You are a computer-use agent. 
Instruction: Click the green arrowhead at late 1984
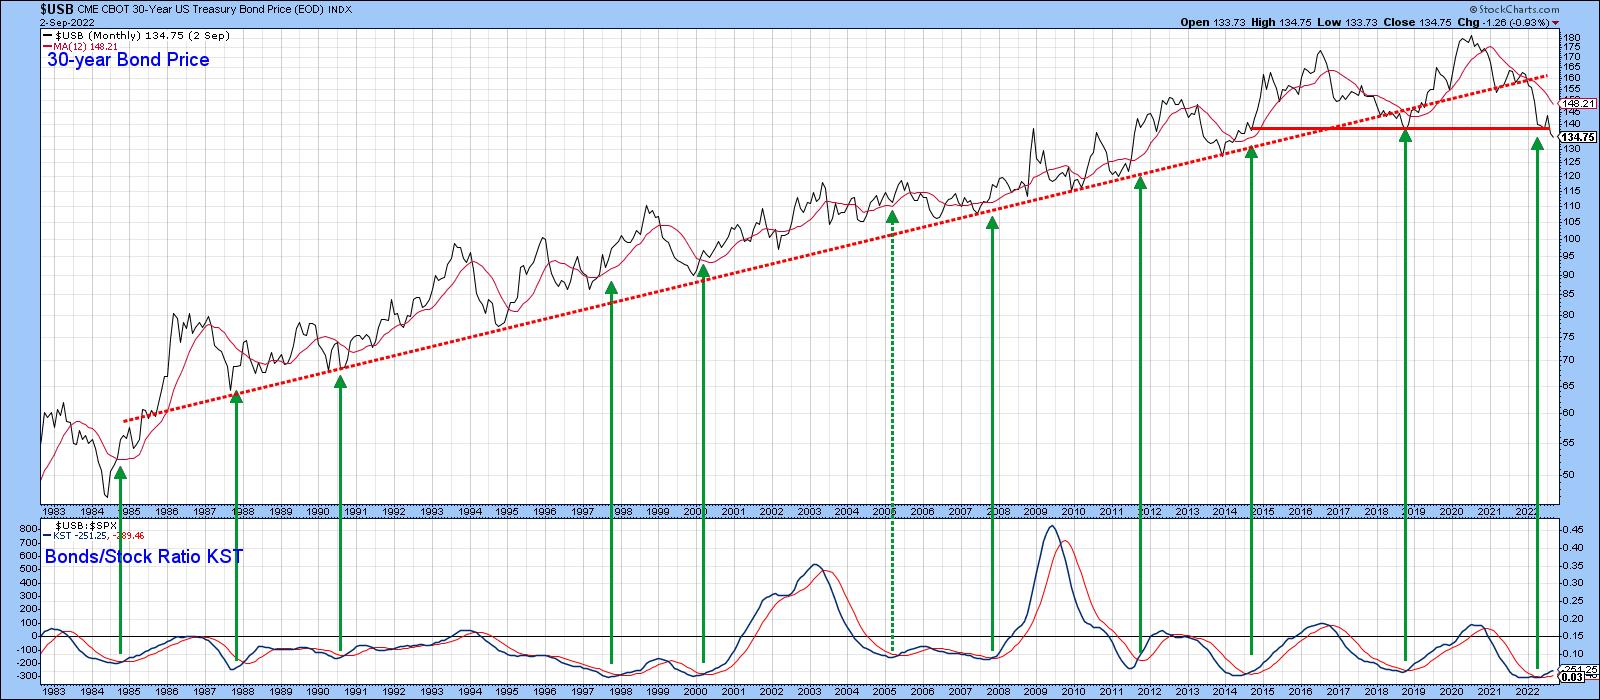click(120, 473)
